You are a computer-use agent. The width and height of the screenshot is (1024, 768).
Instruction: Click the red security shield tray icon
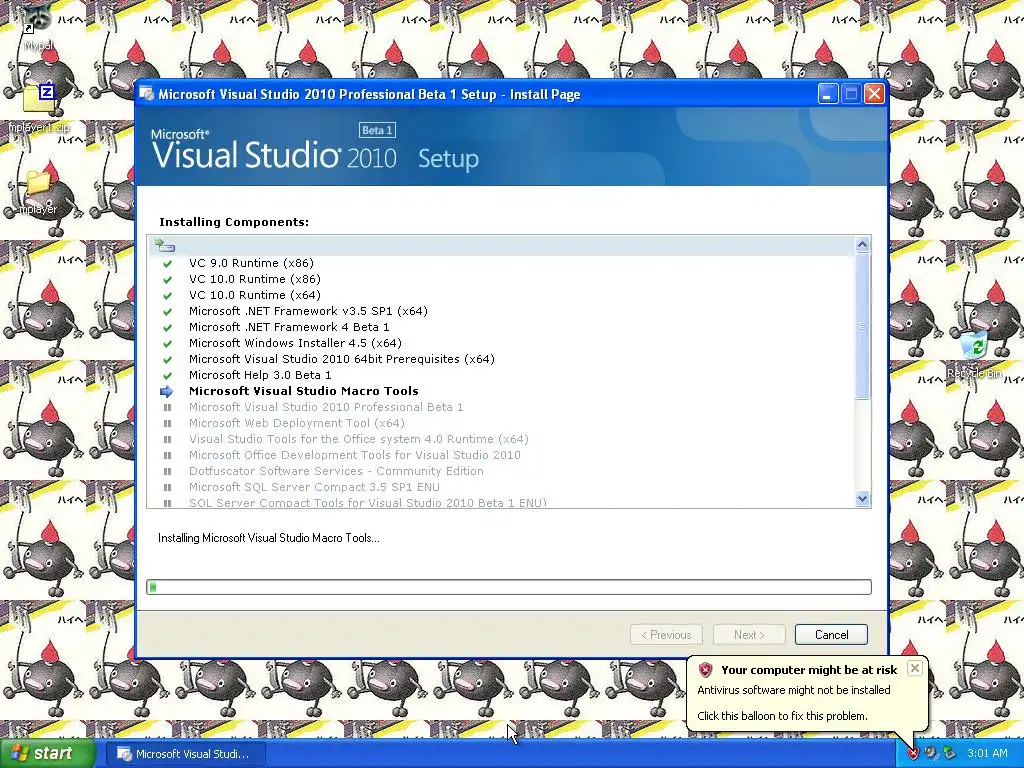tap(912, 754)
